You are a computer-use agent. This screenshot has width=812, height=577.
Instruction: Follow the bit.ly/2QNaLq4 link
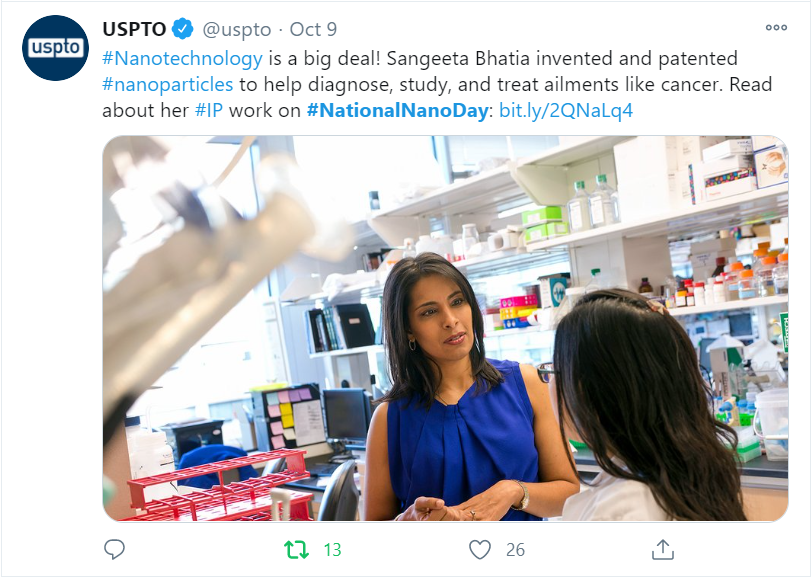point(566,110)
